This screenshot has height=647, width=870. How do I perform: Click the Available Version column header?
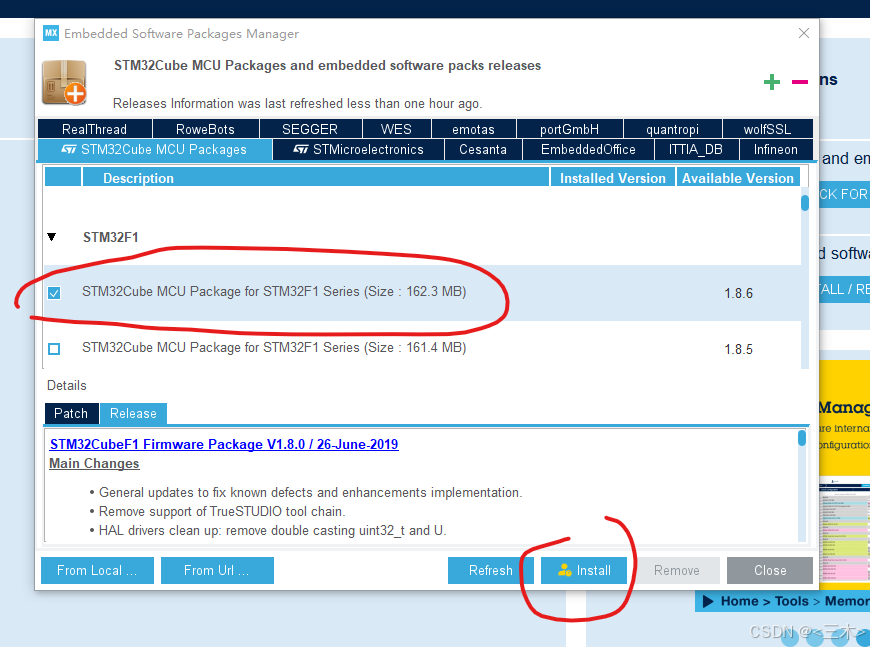(738, 178)
